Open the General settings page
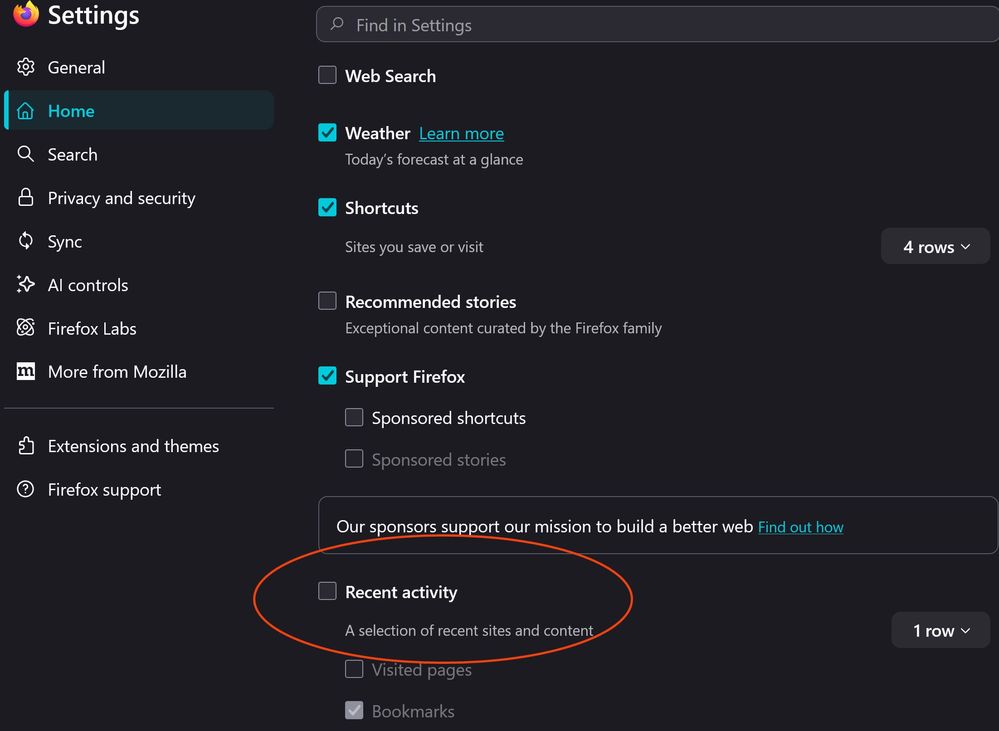 [139, 67]
